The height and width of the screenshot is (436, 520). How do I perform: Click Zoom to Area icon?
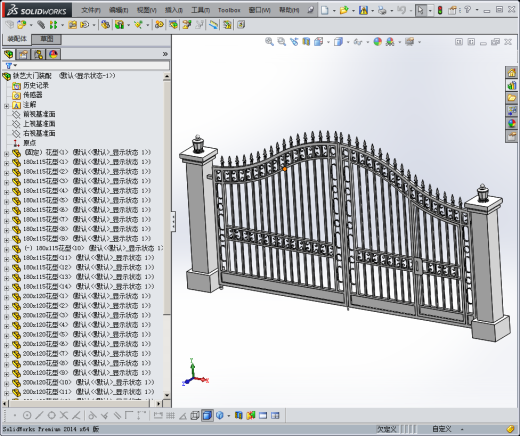click(282, 42)
